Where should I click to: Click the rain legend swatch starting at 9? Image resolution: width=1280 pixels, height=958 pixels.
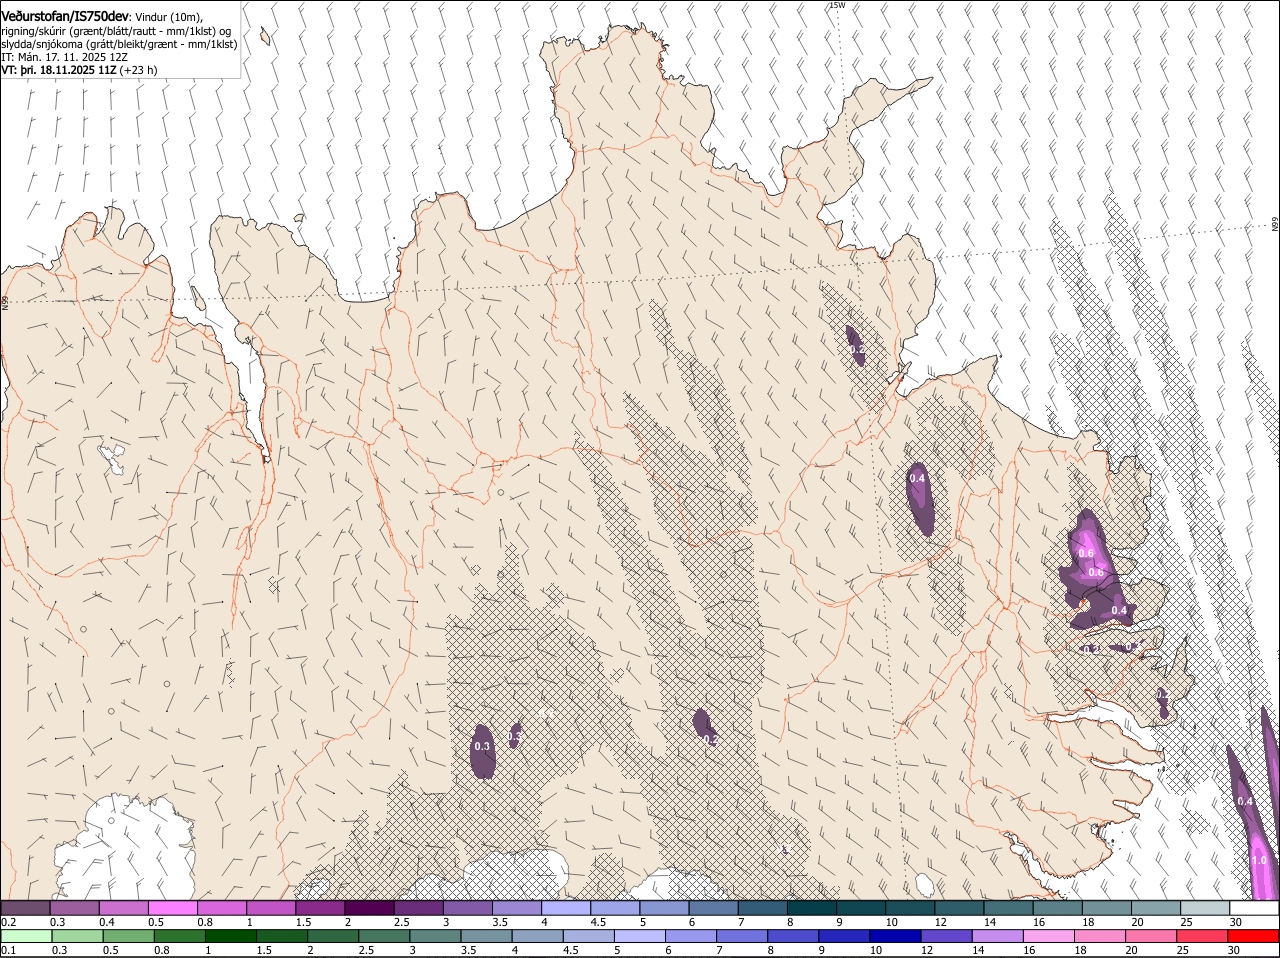(843, 935)
